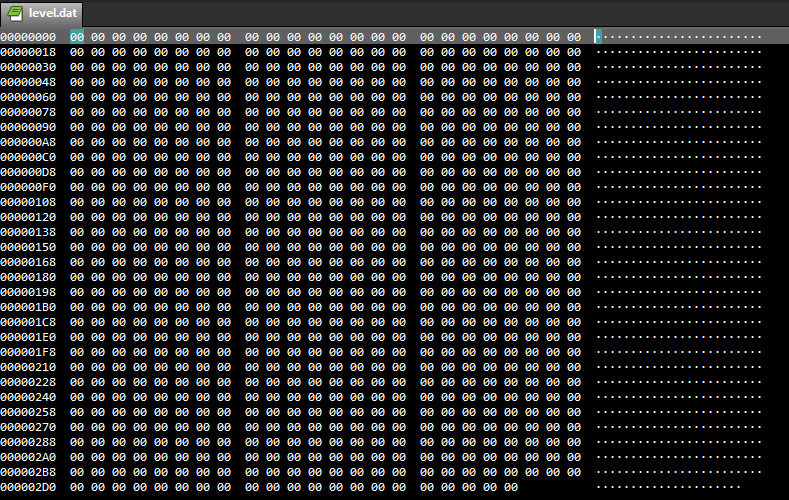Click the offset label 000001B0
The image size is (789, 500).
tap(28, 307)
